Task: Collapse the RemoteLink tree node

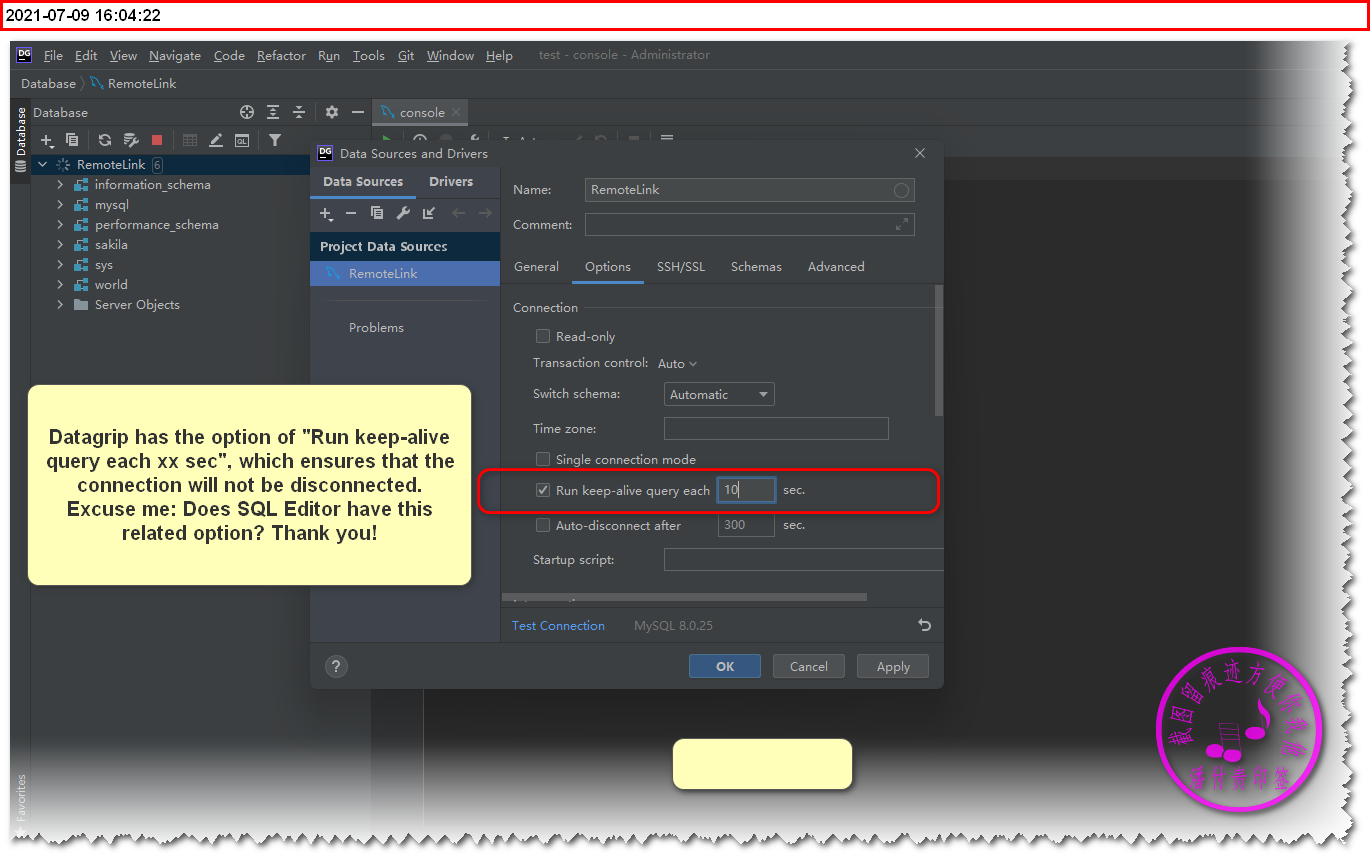Action: tap(42, 165)
